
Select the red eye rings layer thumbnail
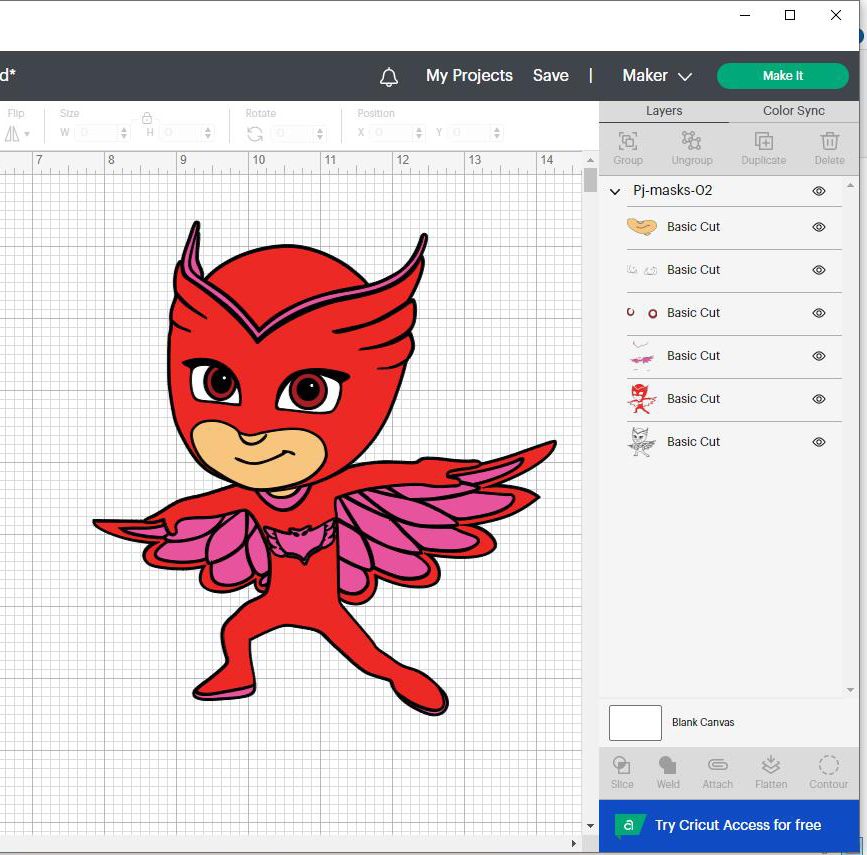pos(641,313)
